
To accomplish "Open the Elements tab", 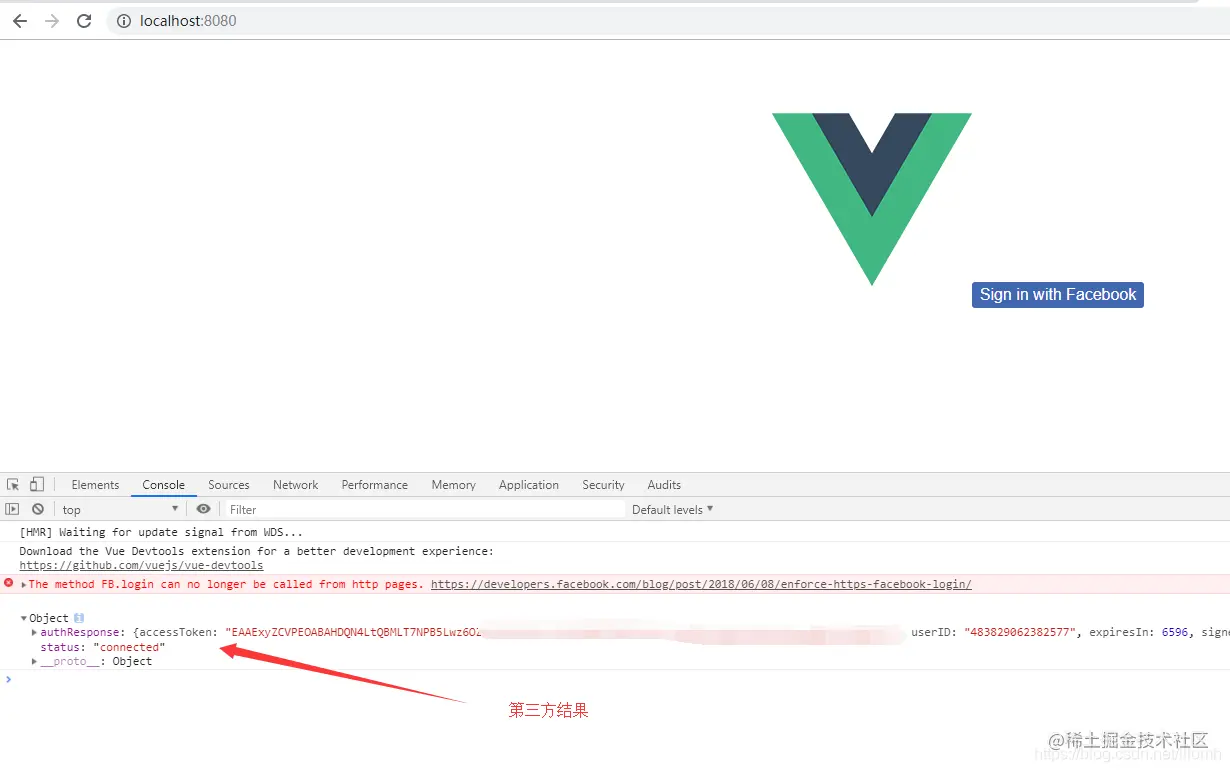I will (95, 485).
